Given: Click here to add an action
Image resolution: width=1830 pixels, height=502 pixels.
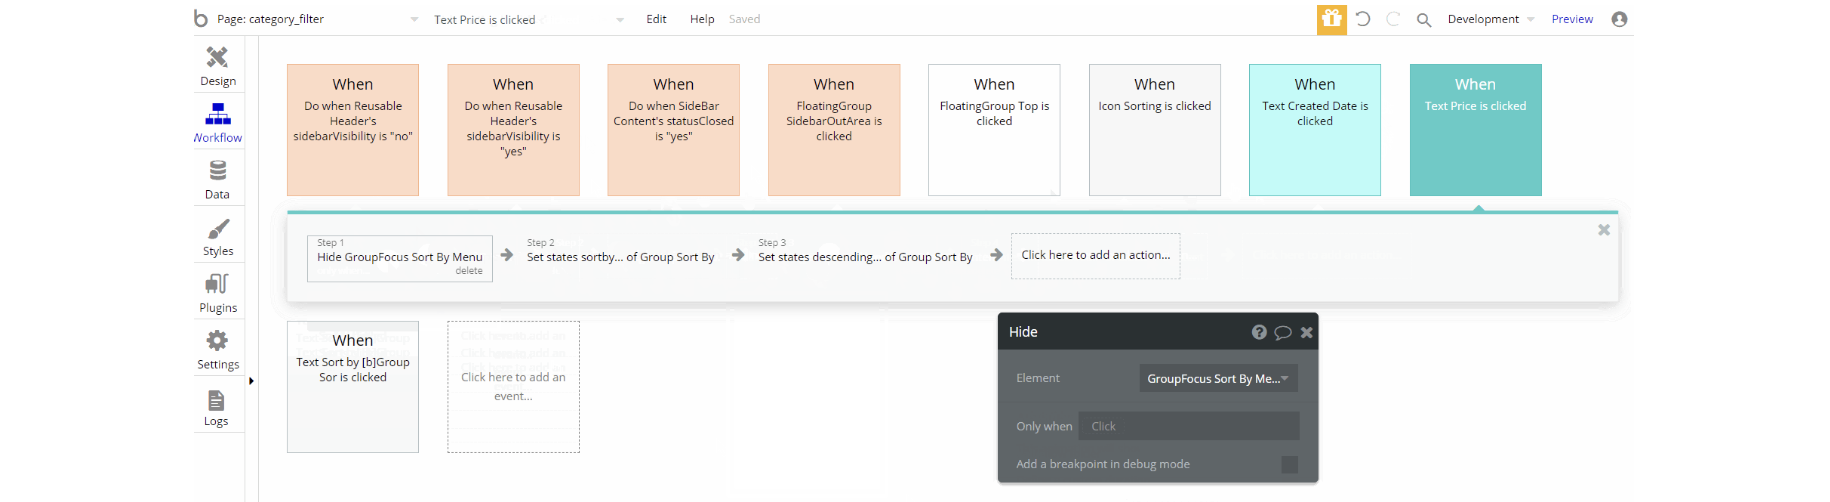Looking at the screenshot, I should [x=1095, y=255].
